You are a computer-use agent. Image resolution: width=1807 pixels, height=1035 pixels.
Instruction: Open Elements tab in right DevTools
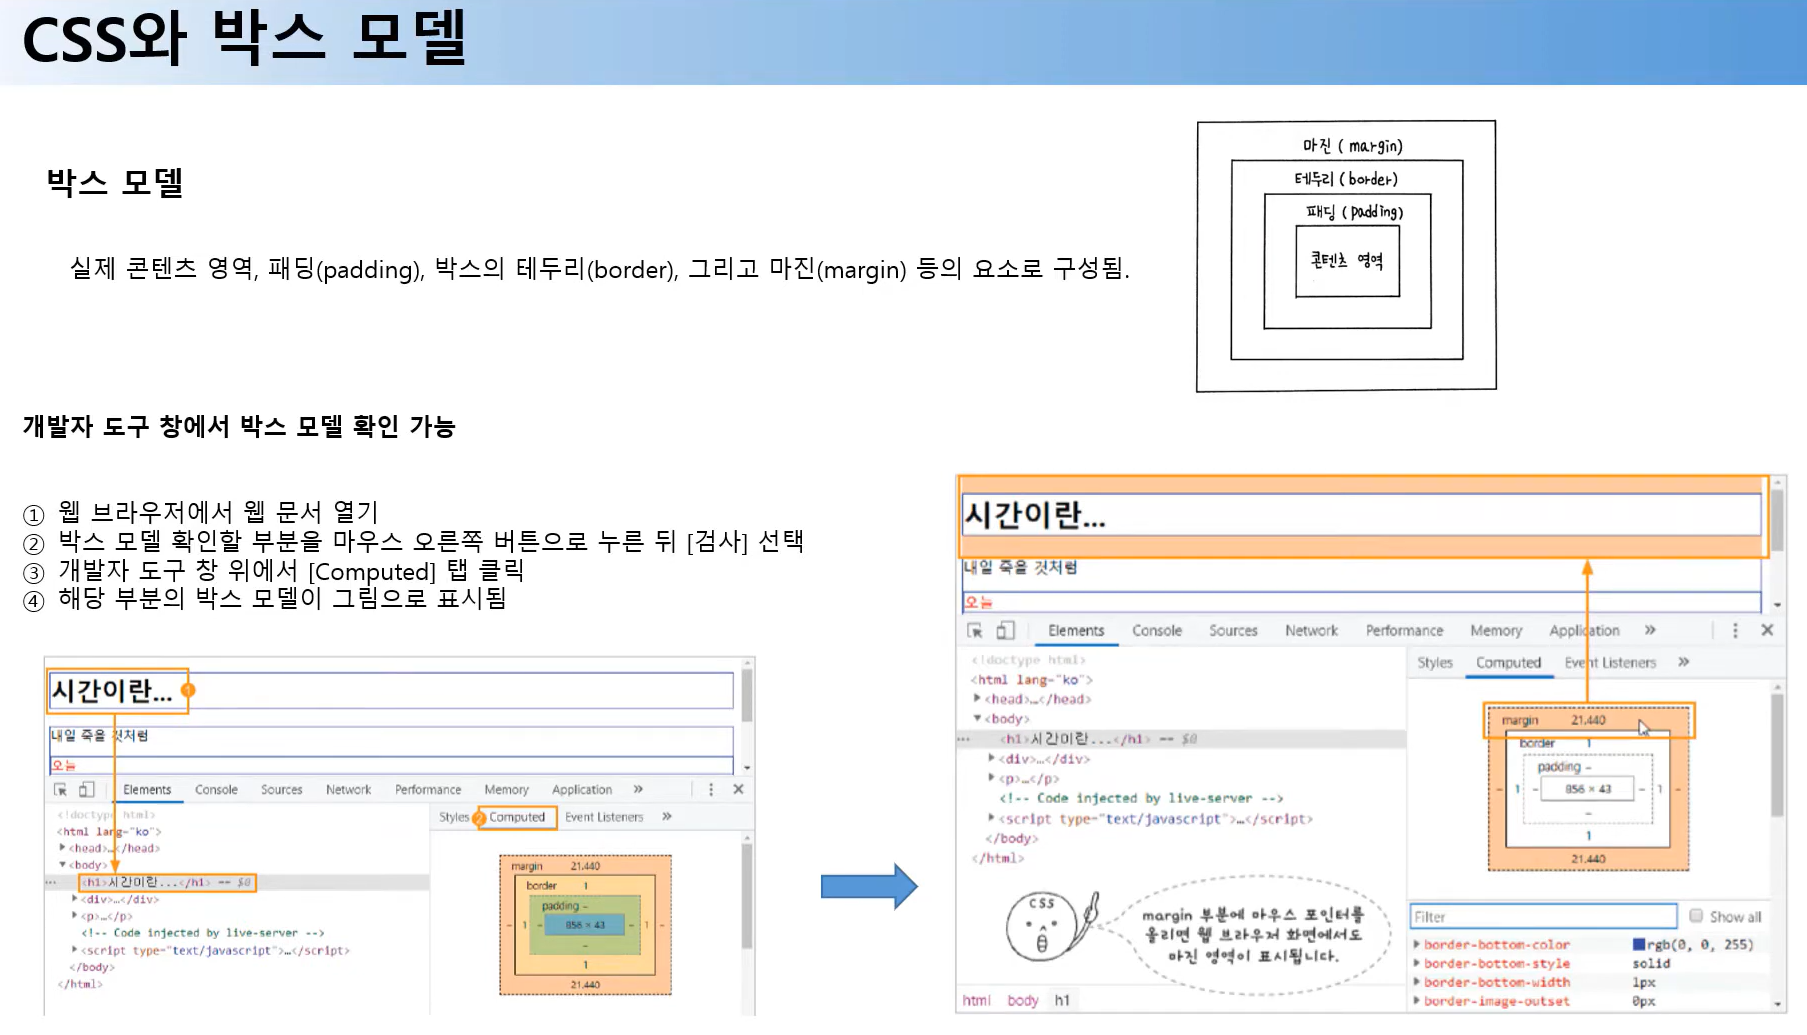coord(1076,631)
